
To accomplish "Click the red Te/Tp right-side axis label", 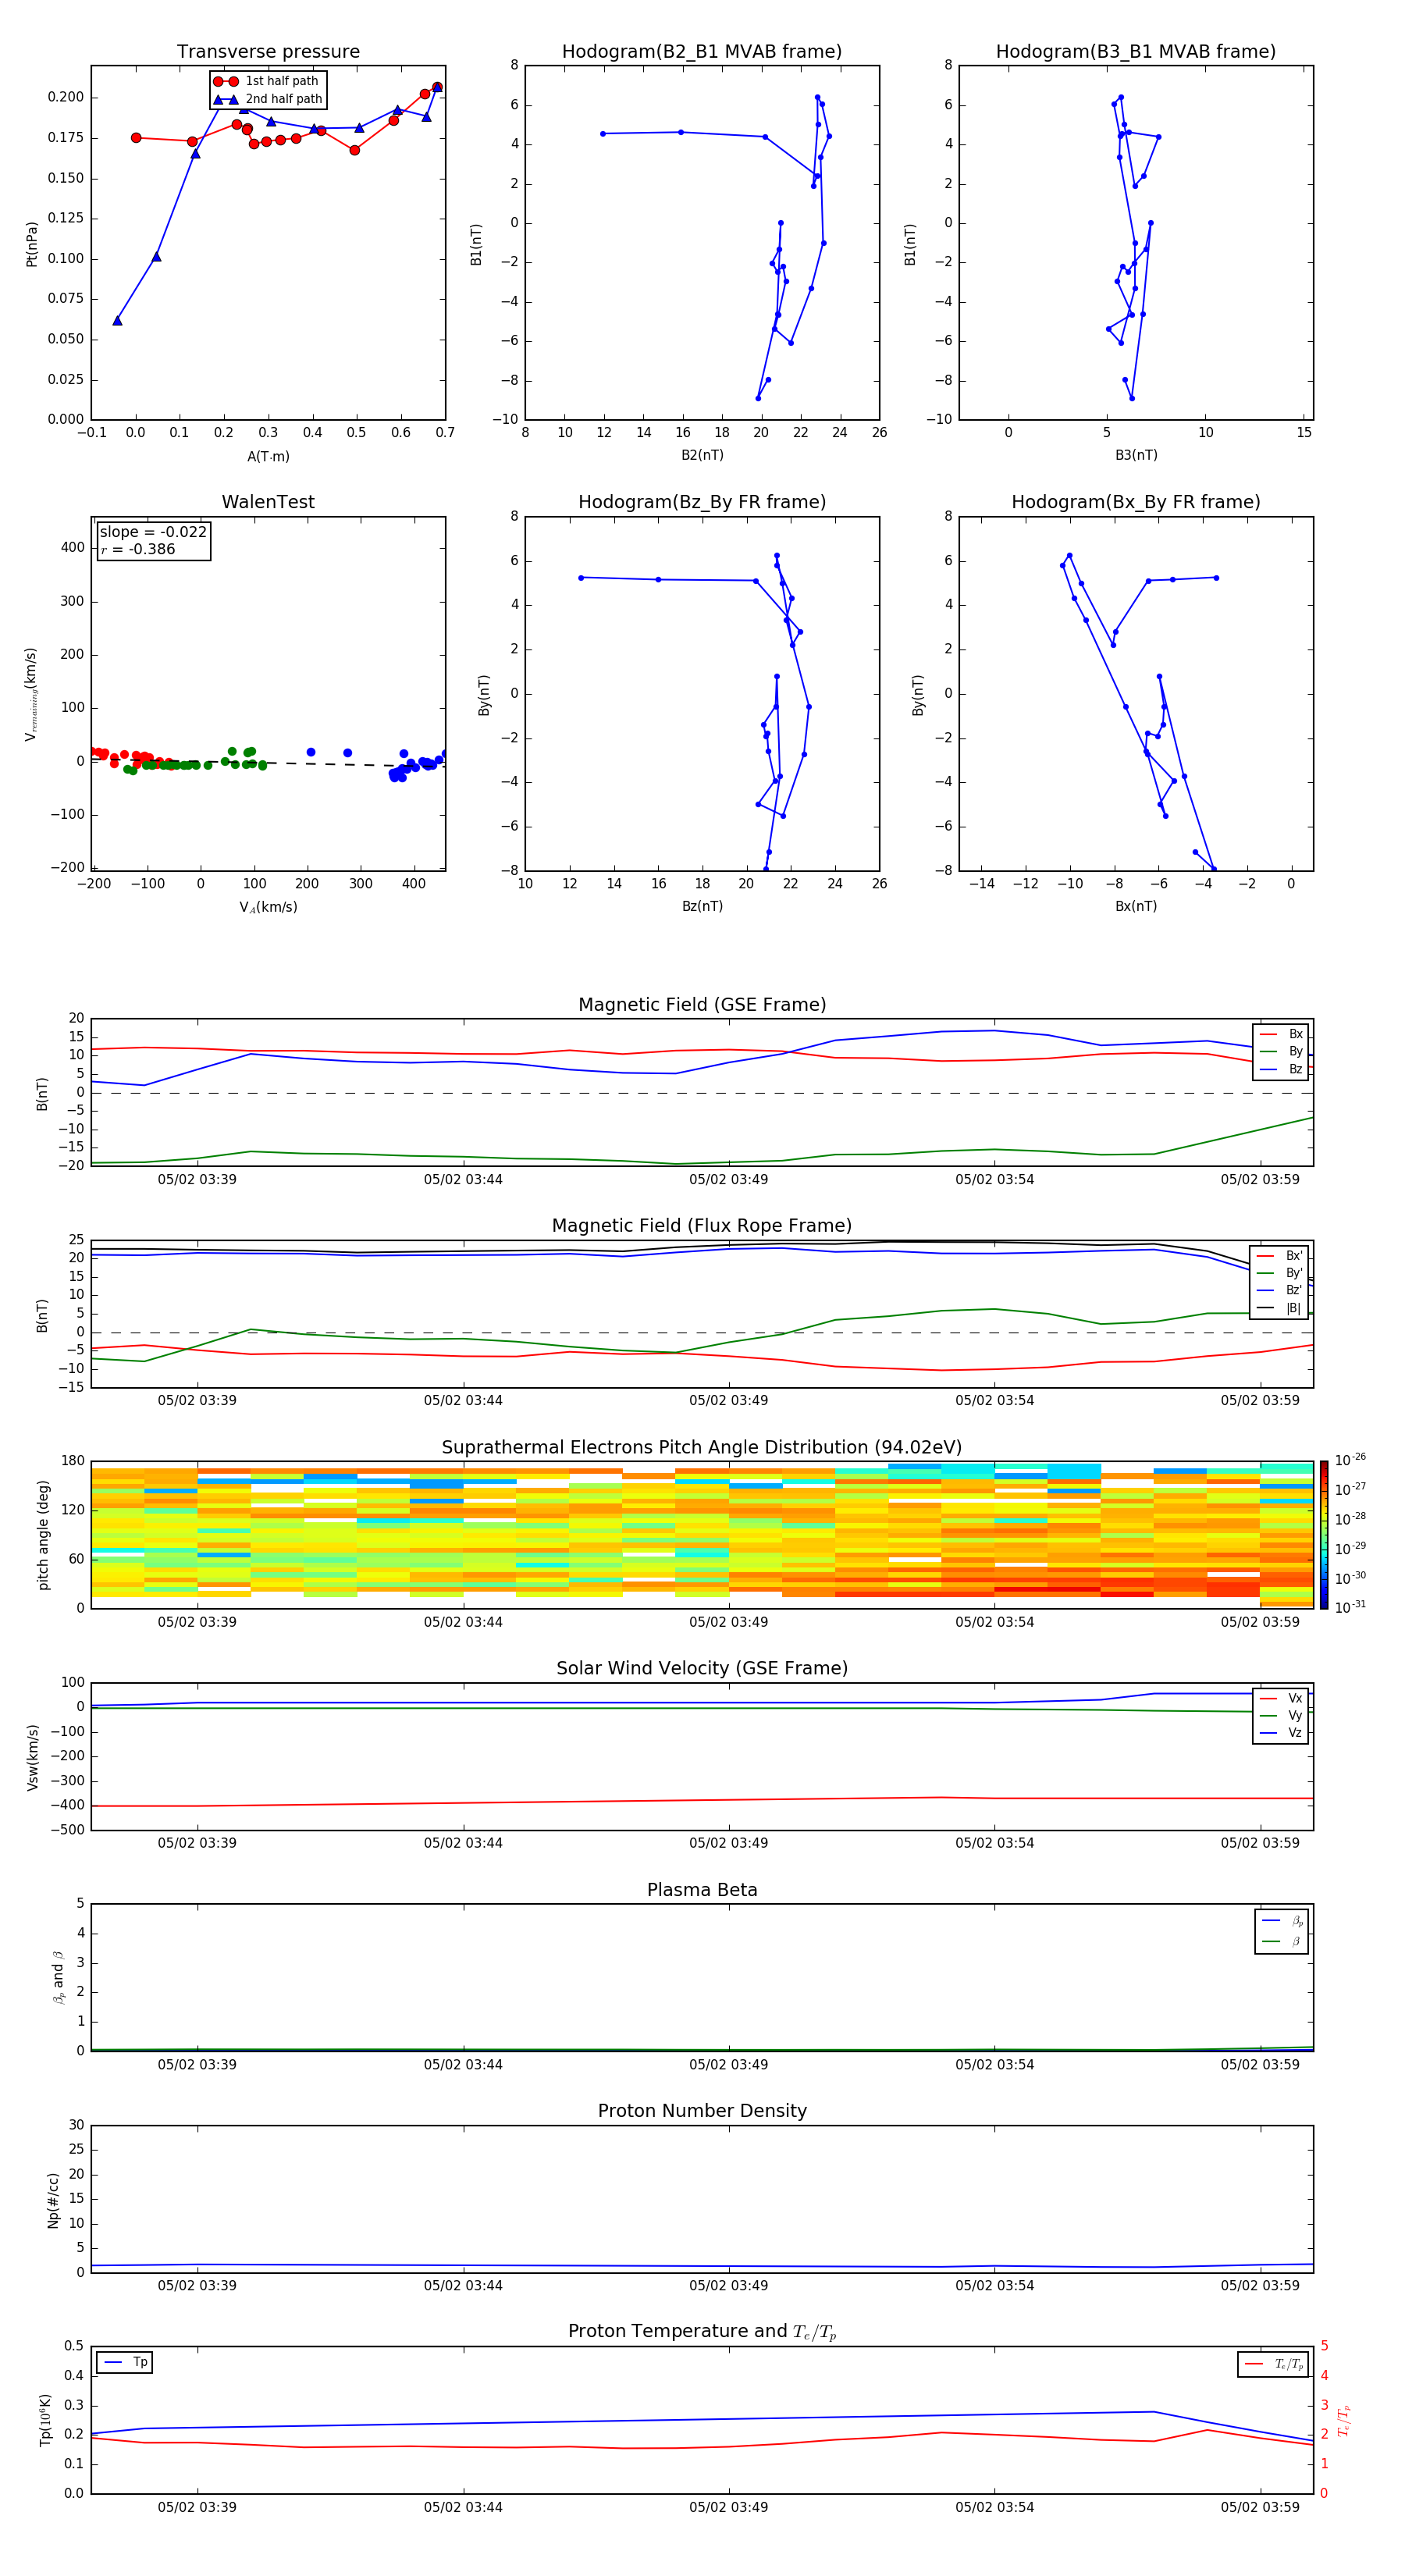I will [x=1344, y=2421].
